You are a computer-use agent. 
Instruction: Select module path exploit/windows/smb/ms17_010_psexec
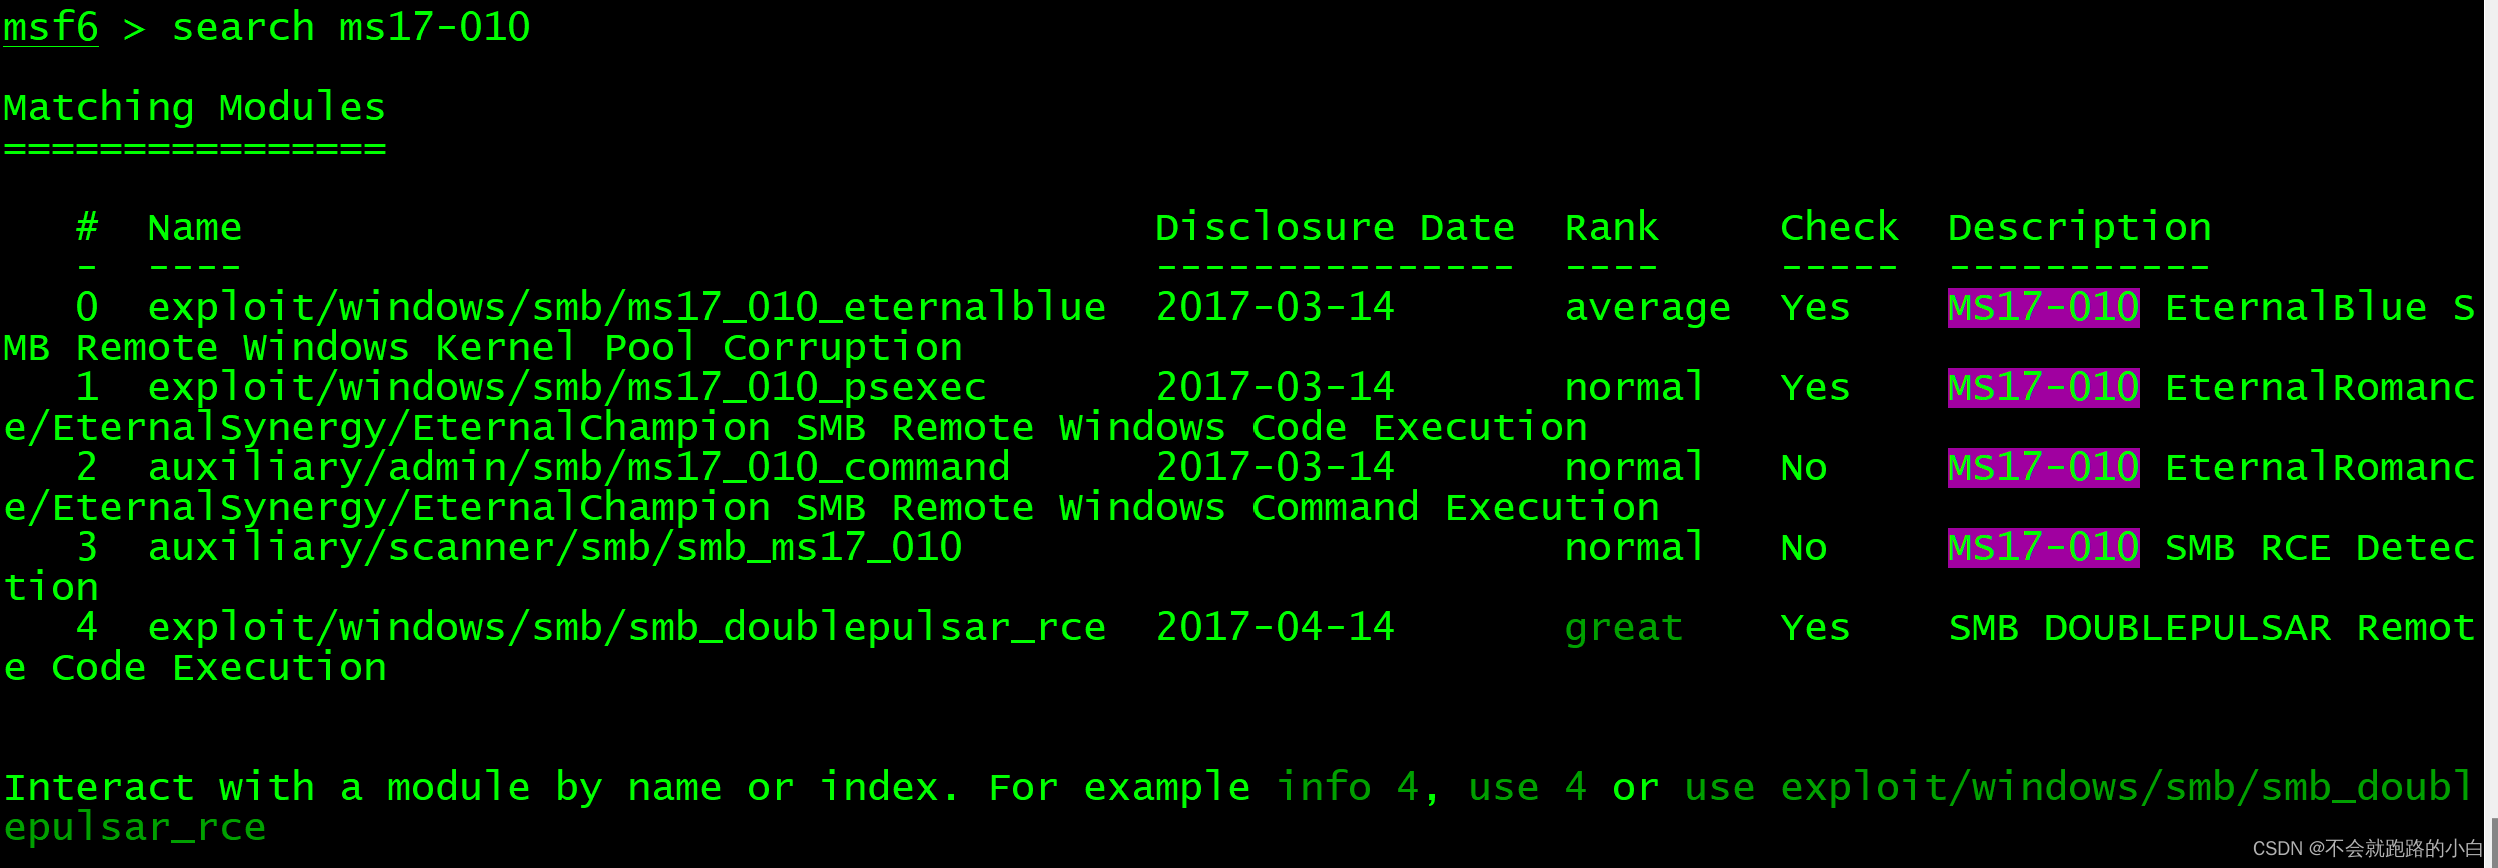click(567, 387)
